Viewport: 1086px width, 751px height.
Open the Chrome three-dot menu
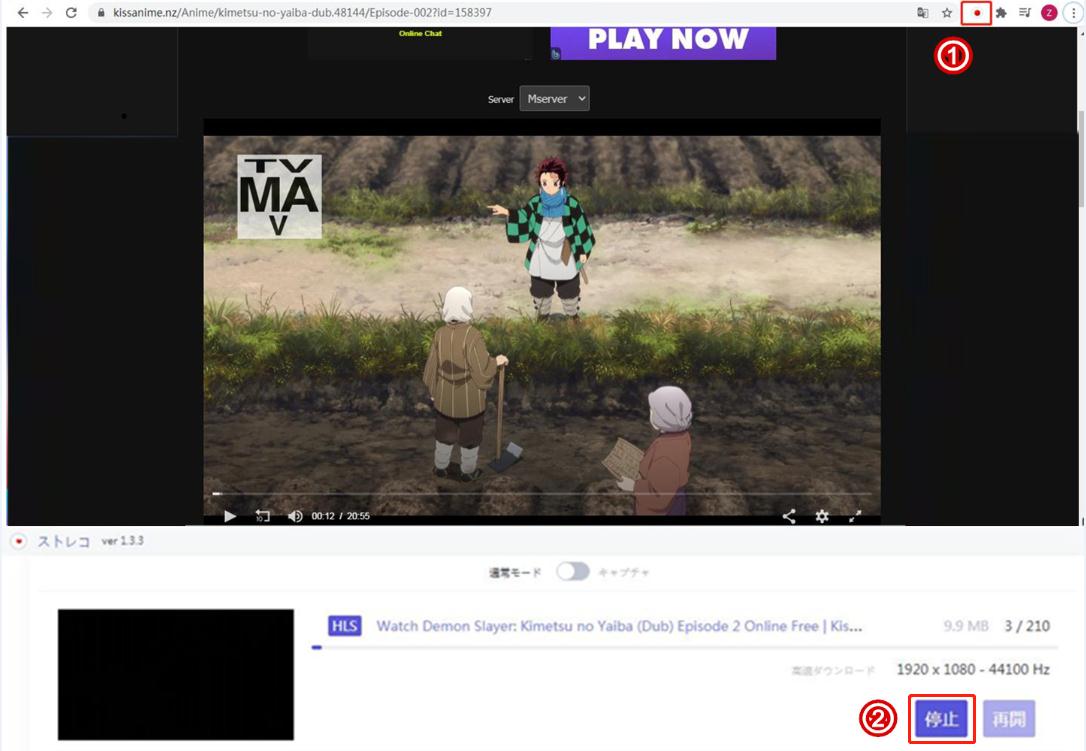click(1074, 12)
